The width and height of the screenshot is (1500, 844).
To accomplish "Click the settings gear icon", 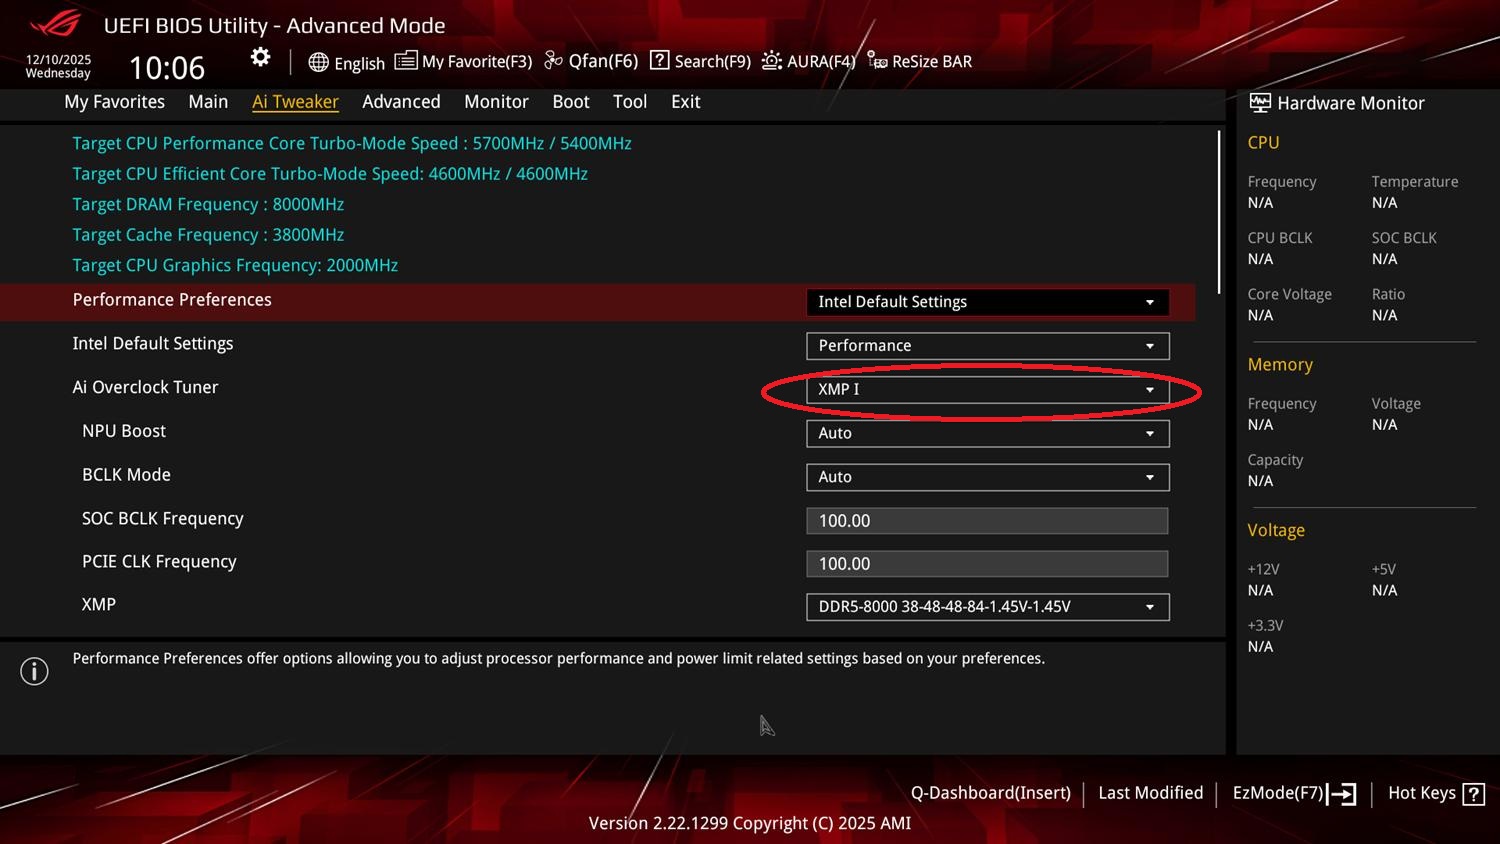I will tap(260, 58).
